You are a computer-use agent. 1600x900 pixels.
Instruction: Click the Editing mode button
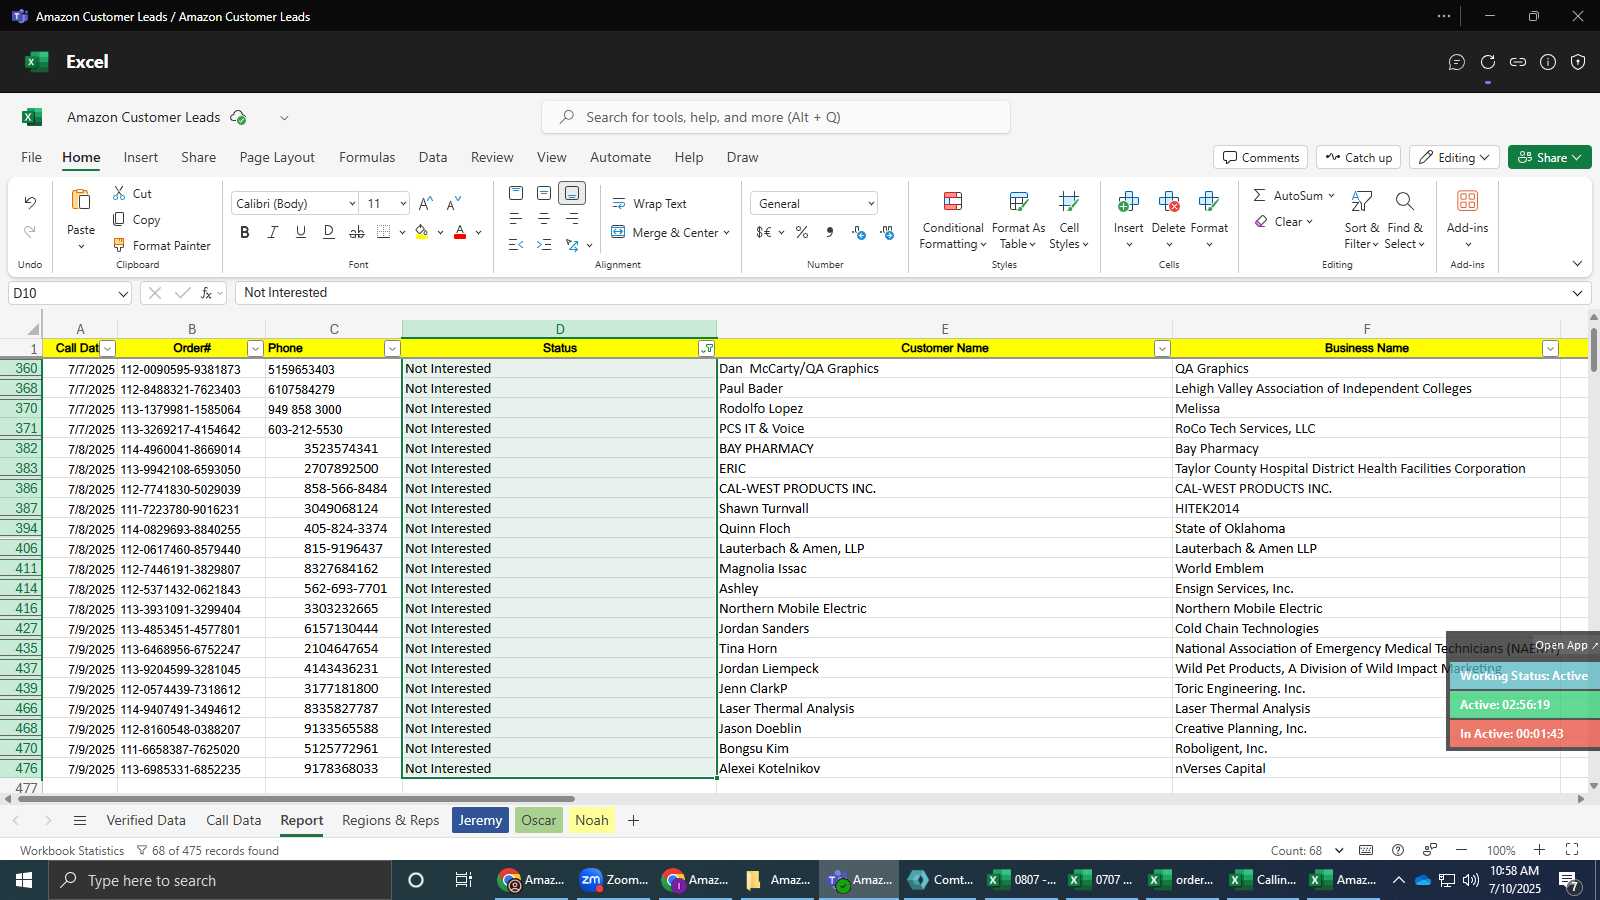1455,157
